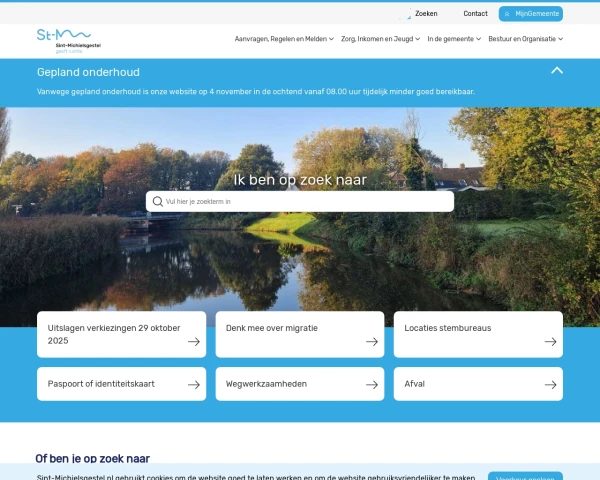Image resolution: width=600 pixels, height=480 pixels.
Task: Open Uitslagen verkiezingen 29 oktober 2025 card
Action: [121, 335]
